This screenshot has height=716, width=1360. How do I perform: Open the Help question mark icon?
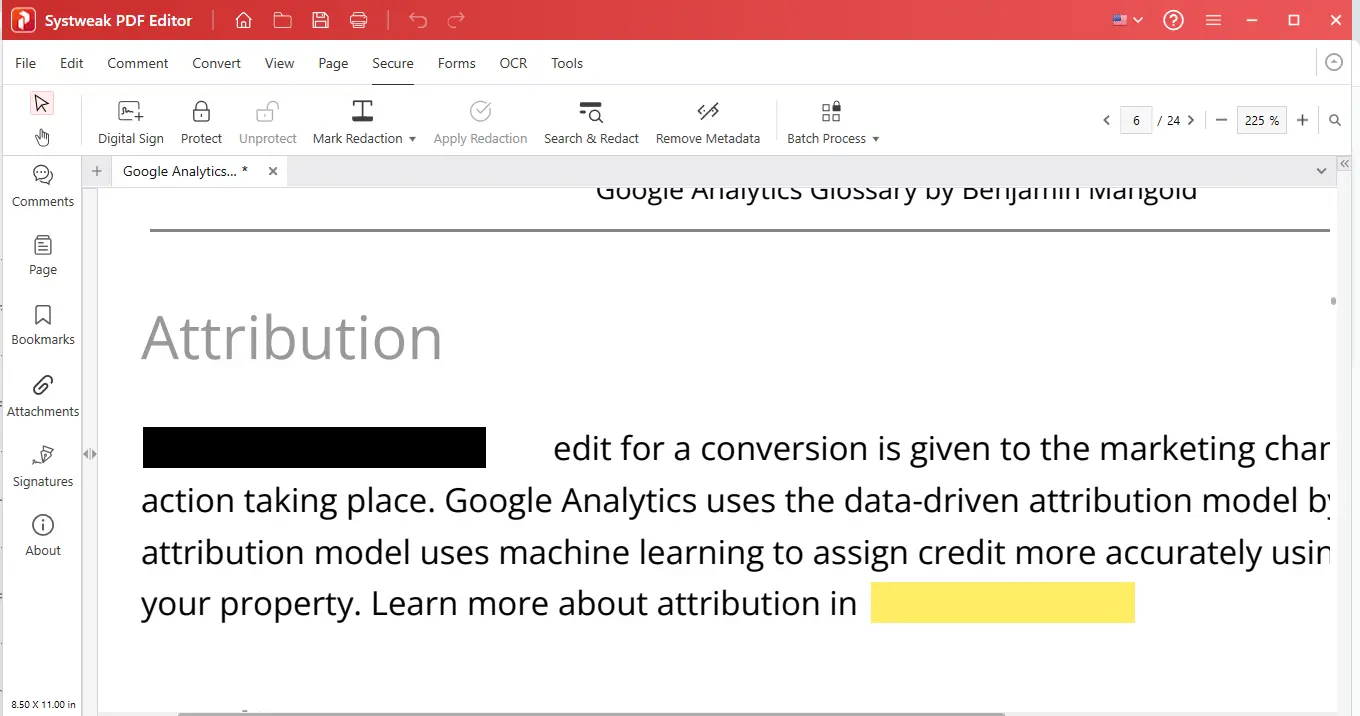[x=1173, y=20]
